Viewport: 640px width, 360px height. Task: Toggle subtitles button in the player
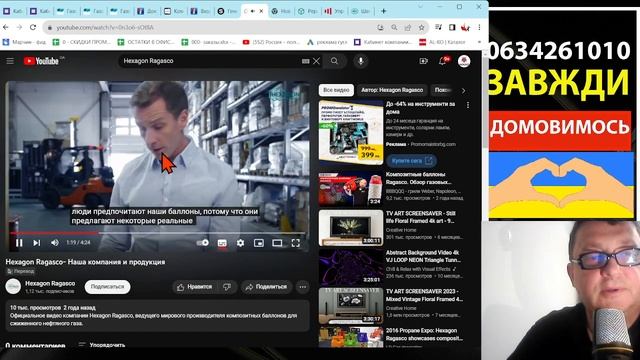(222, 243)
